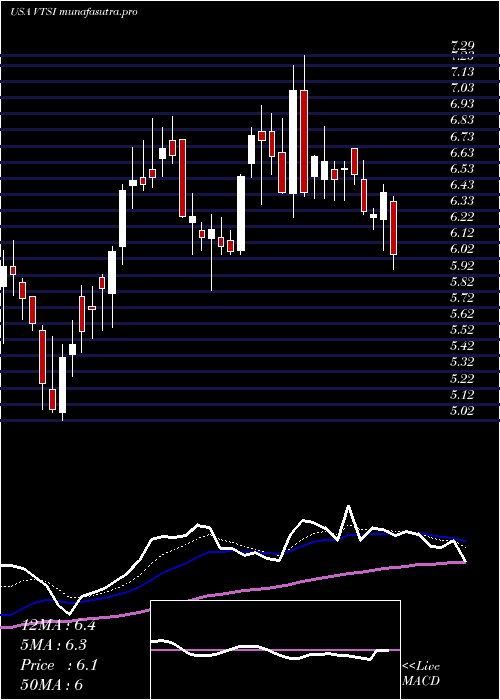This screenshot has width=500, height=700.
Task: Click the 5.02 price axis label
Action: [462, 411]
